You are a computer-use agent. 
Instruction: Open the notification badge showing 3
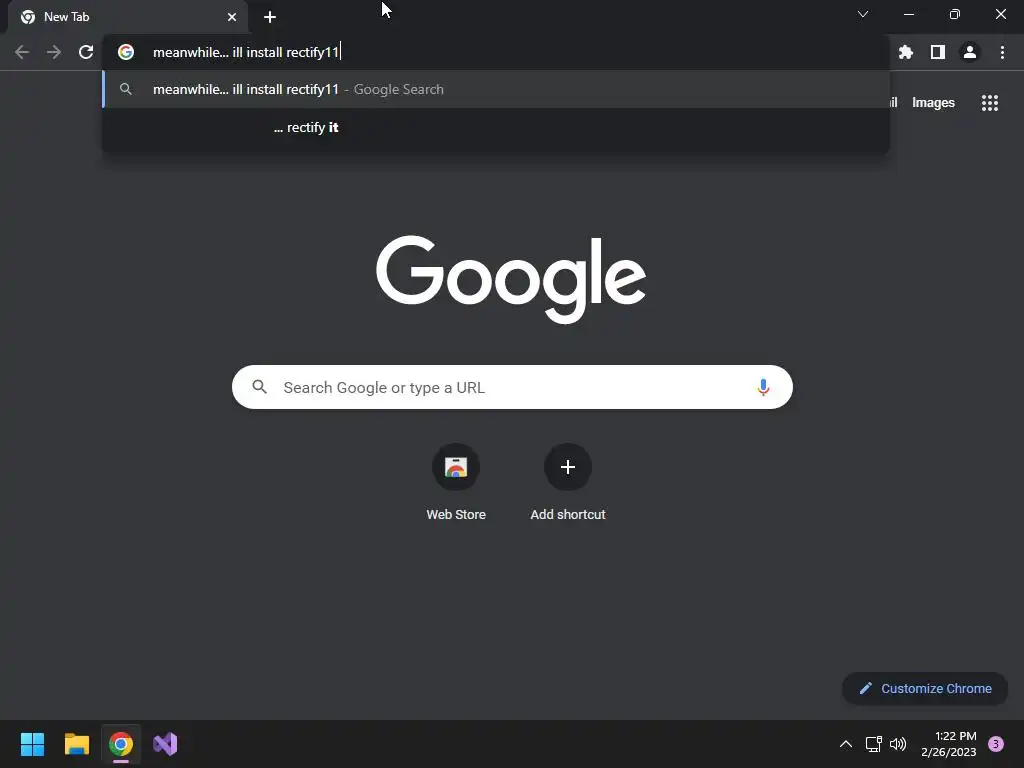click(996, 744)
